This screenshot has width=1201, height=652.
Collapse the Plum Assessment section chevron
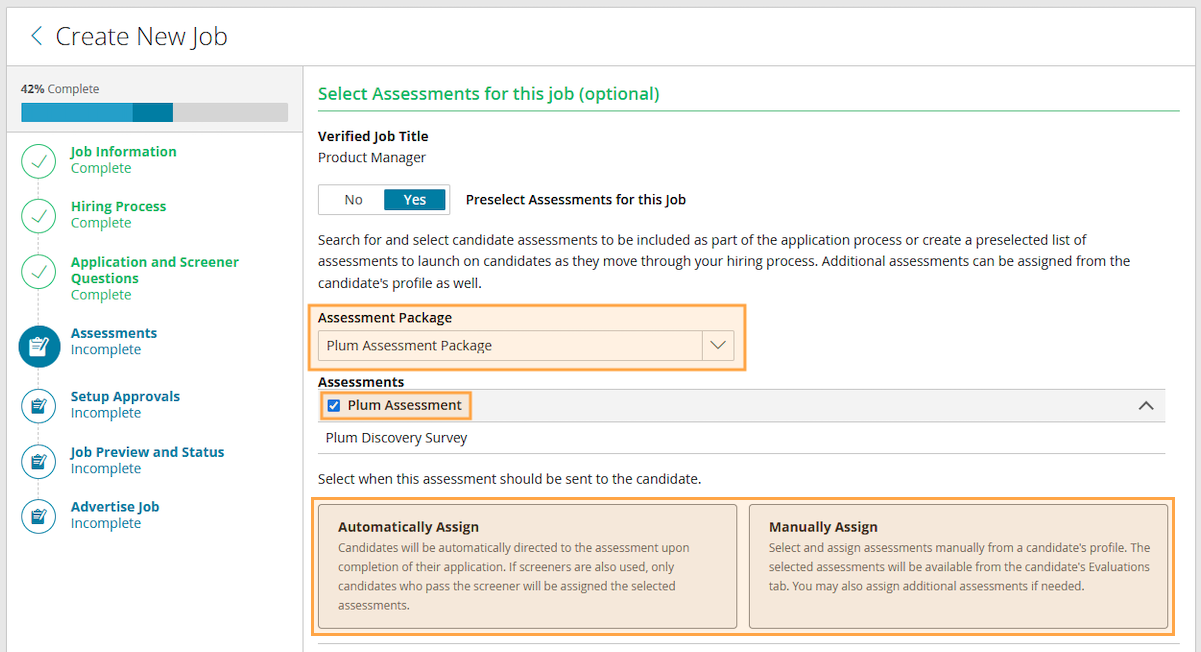1146,406
